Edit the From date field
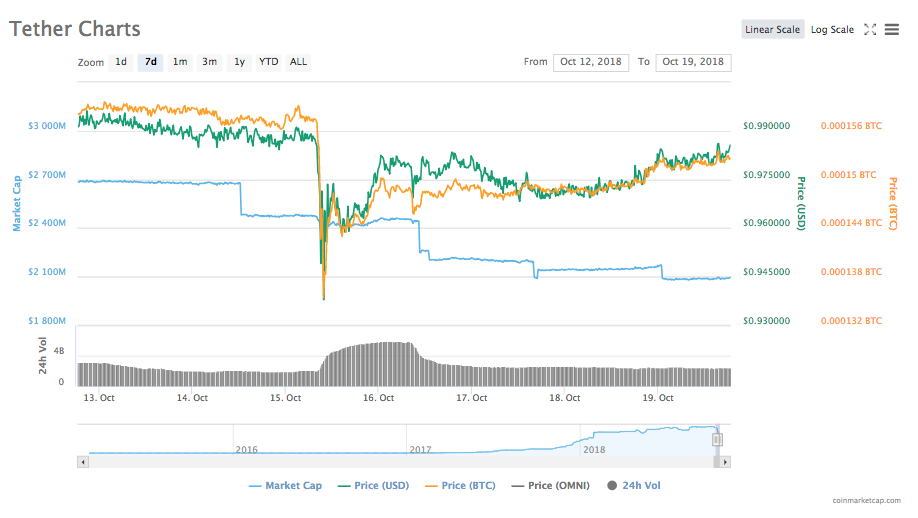The height and width of the screenshot is (518, 918). (591, 62)
